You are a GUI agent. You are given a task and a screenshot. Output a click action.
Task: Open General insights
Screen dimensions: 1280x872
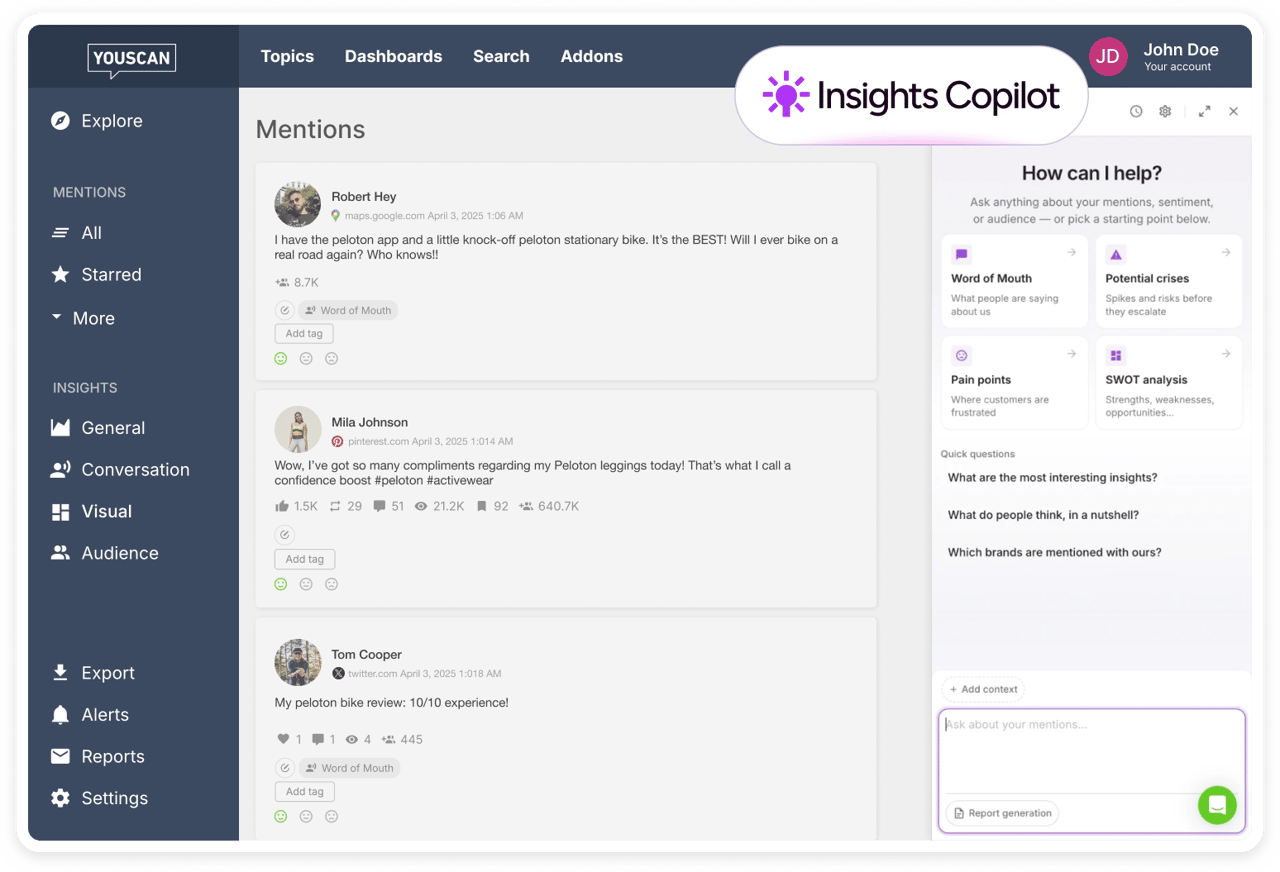98,428
